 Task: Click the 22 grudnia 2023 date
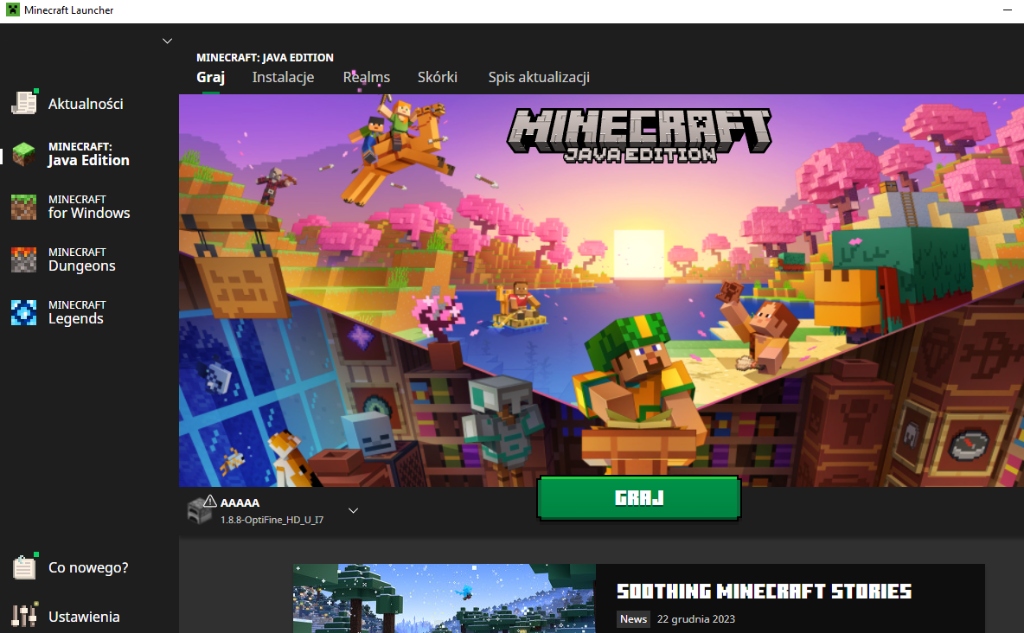click(x=696, y=619)
